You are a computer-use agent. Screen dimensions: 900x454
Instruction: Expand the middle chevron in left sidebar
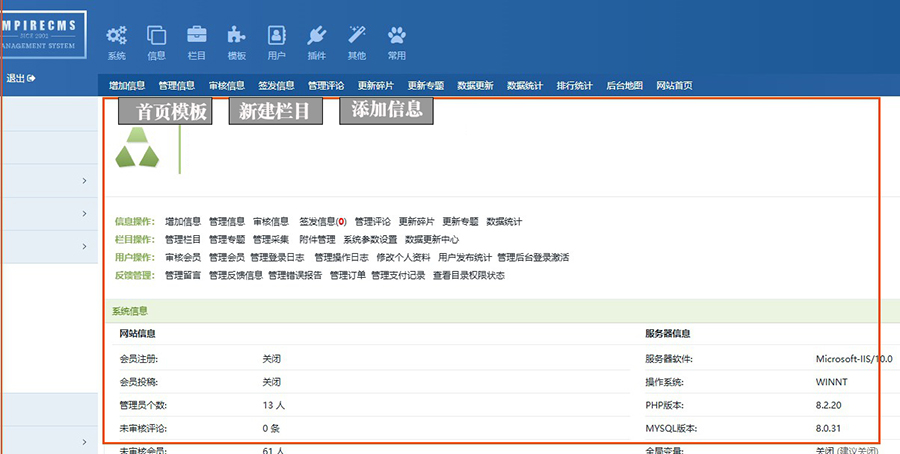pyautogui.click(x=84, y=214)
